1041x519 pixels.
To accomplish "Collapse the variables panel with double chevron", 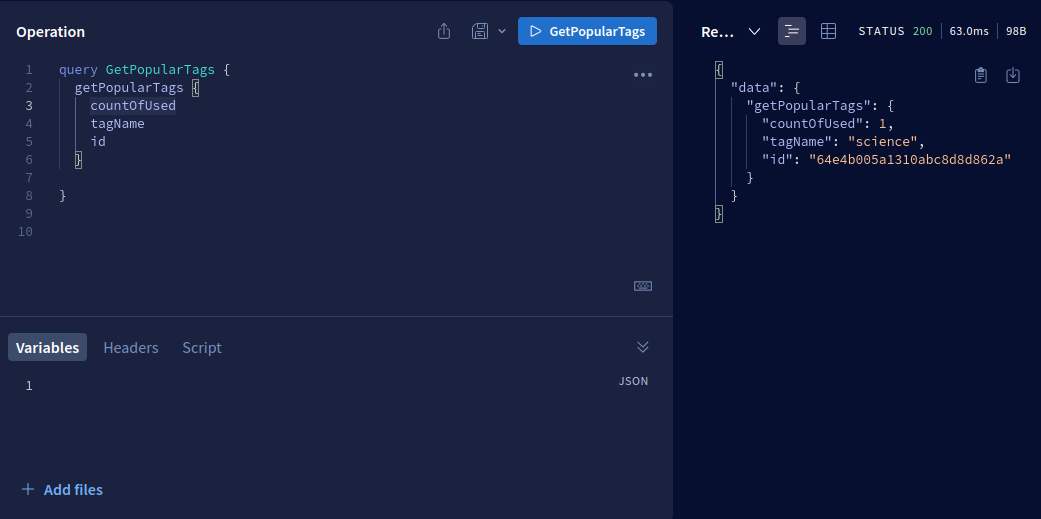I will tap(643, 346).
